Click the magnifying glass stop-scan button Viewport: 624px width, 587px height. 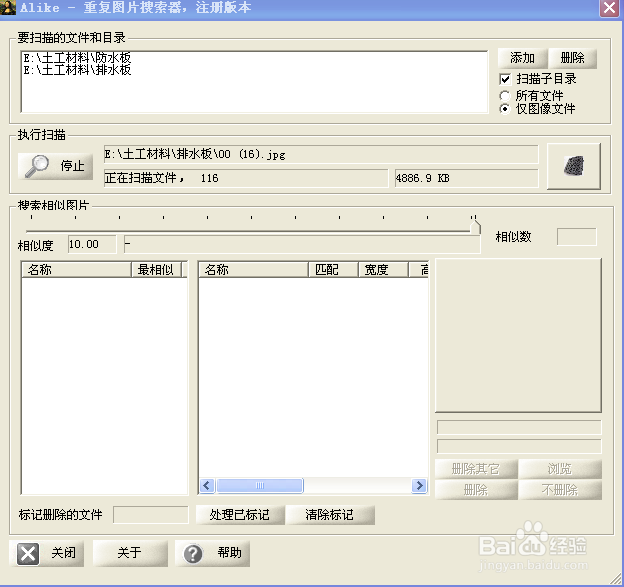tap(55, 166)
